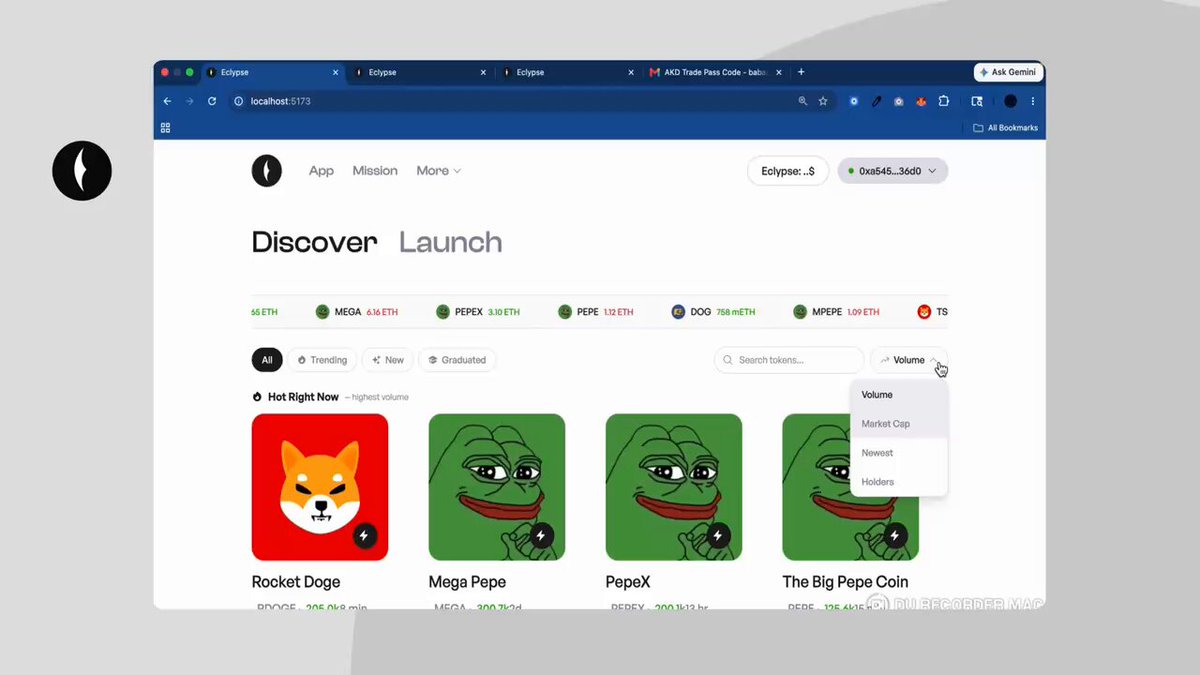This screenshot has height=675, width=1200.
Task: Click MEGA 6.16 ETH ticker entry
Action: click(x=356, y=312)
